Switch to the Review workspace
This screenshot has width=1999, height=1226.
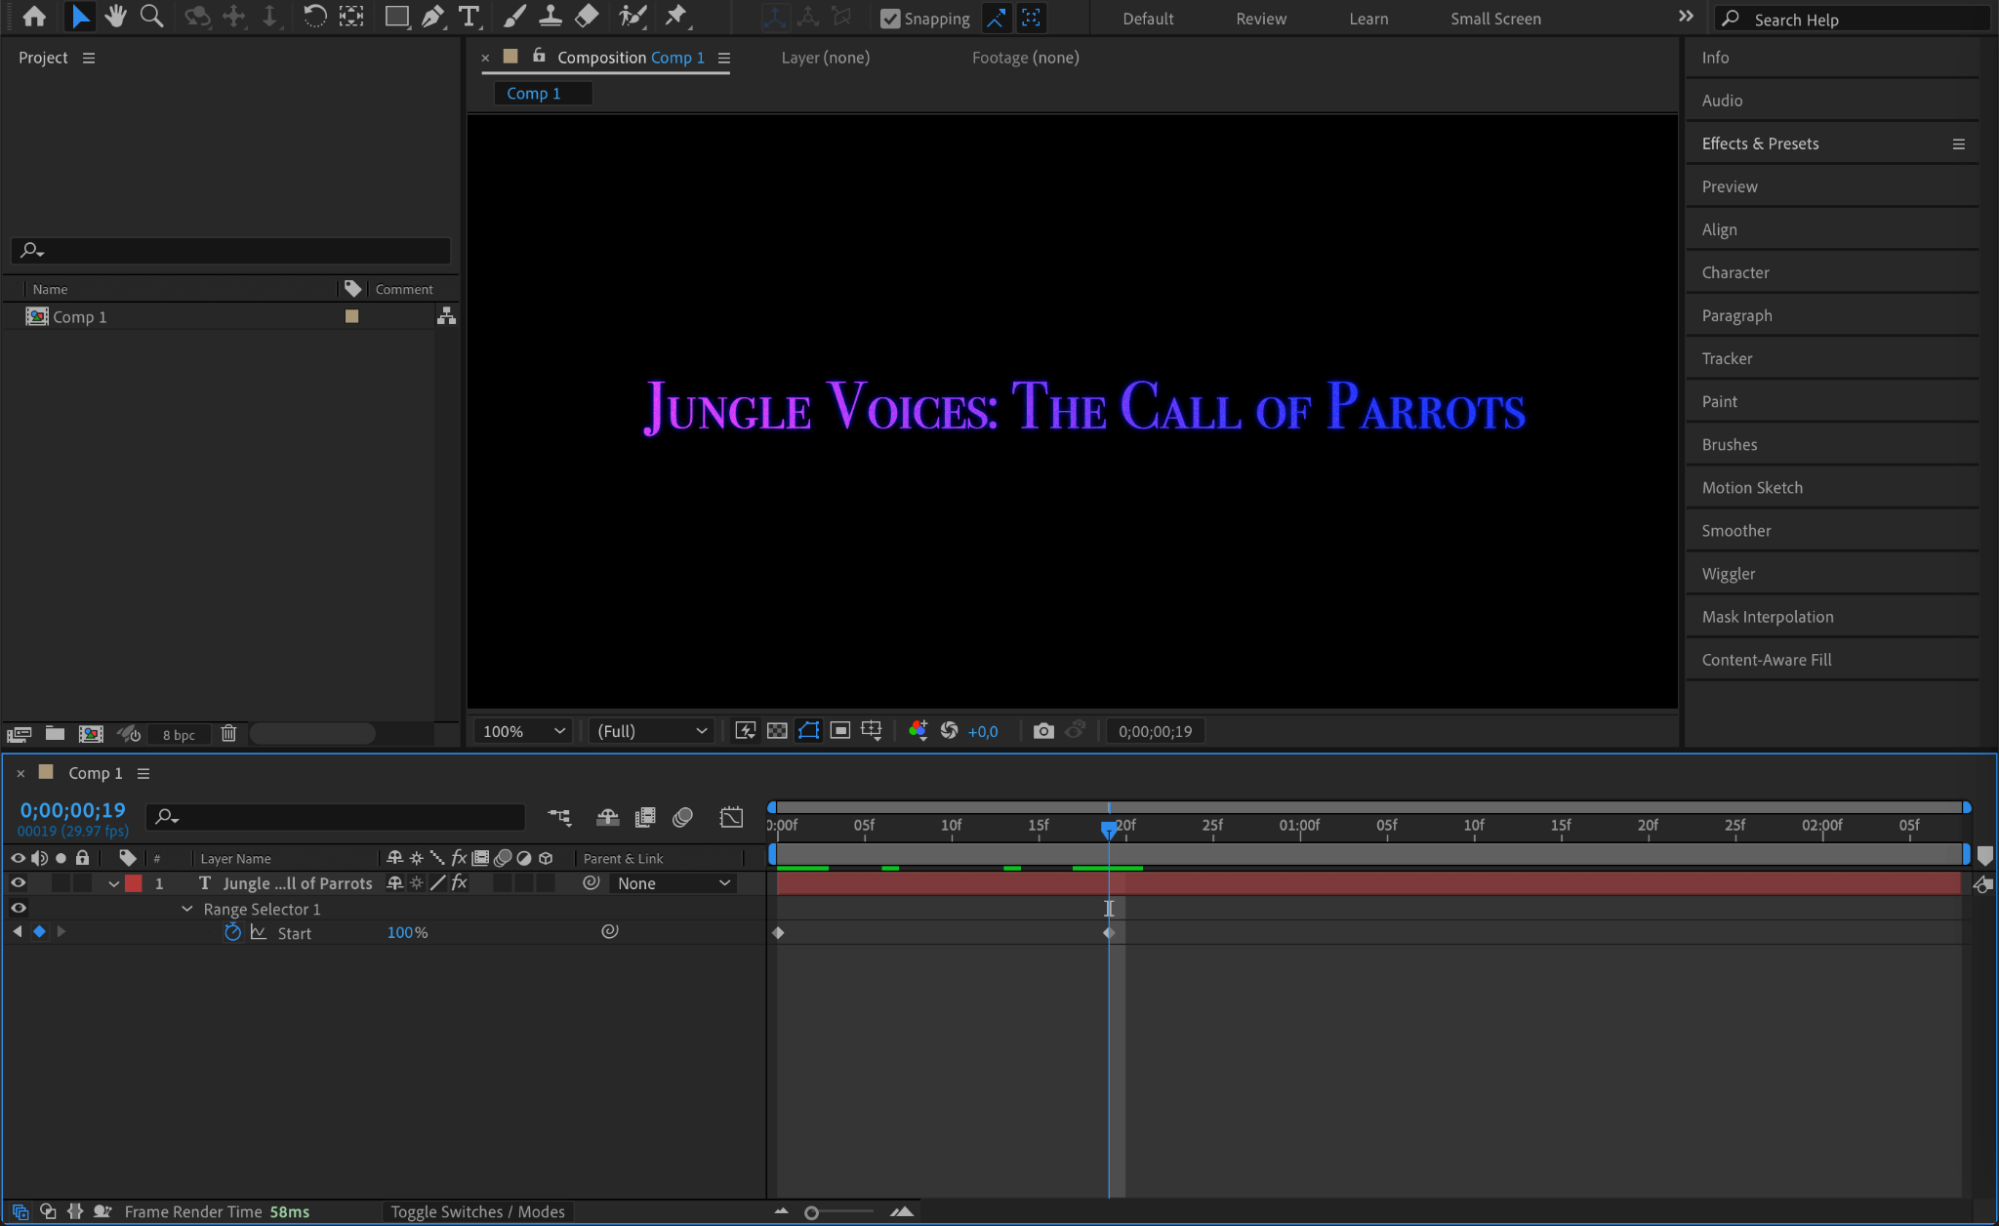pyautogui.click(x=1260, y=18)
